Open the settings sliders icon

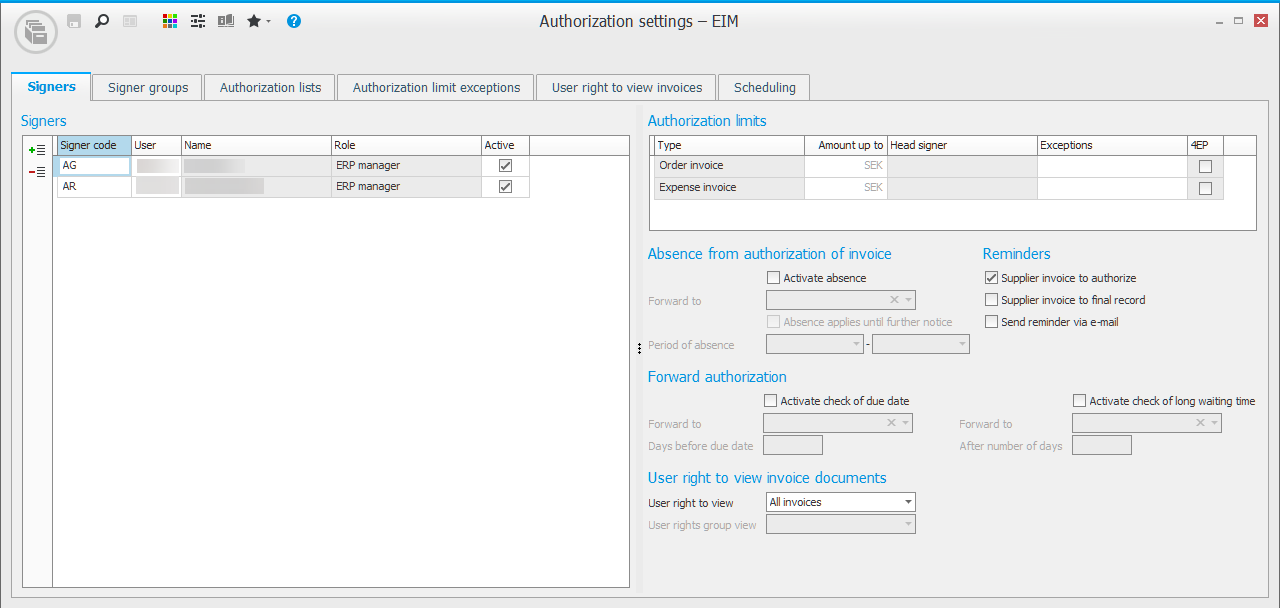pyautogui.click(x=198, y=21)
